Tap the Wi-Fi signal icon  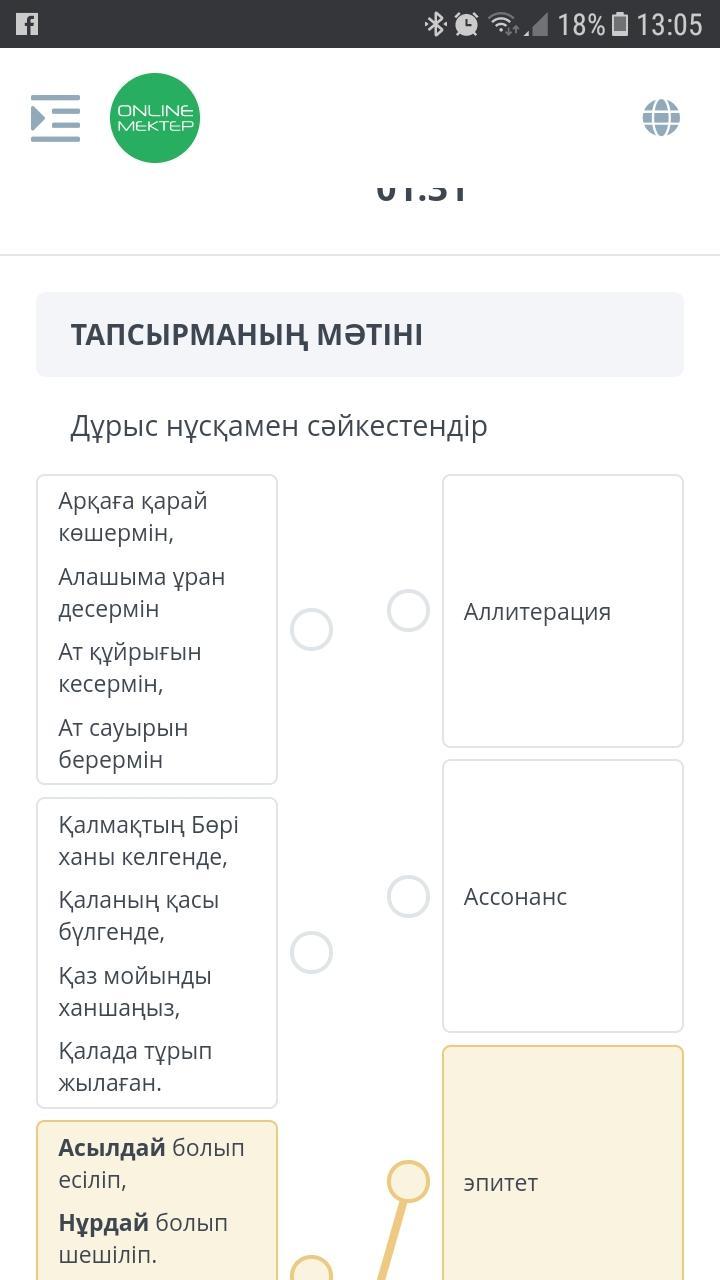[503, 24]
